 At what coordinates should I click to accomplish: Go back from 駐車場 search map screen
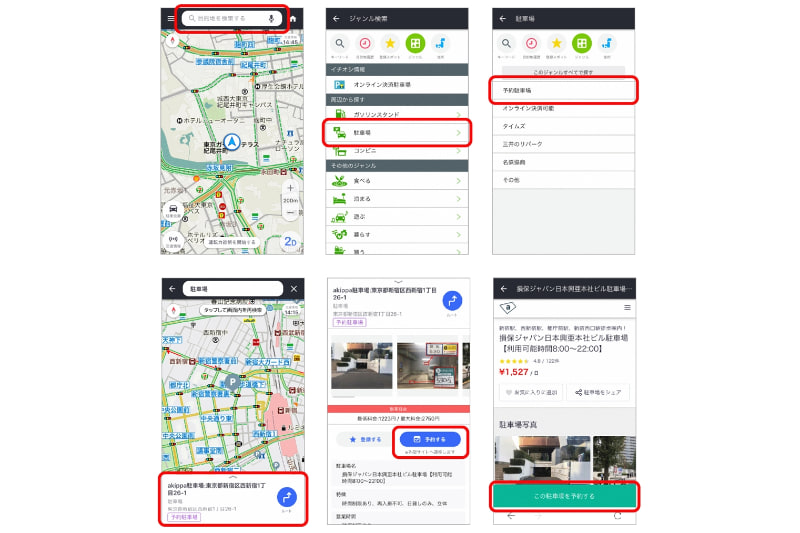(172, 289)
